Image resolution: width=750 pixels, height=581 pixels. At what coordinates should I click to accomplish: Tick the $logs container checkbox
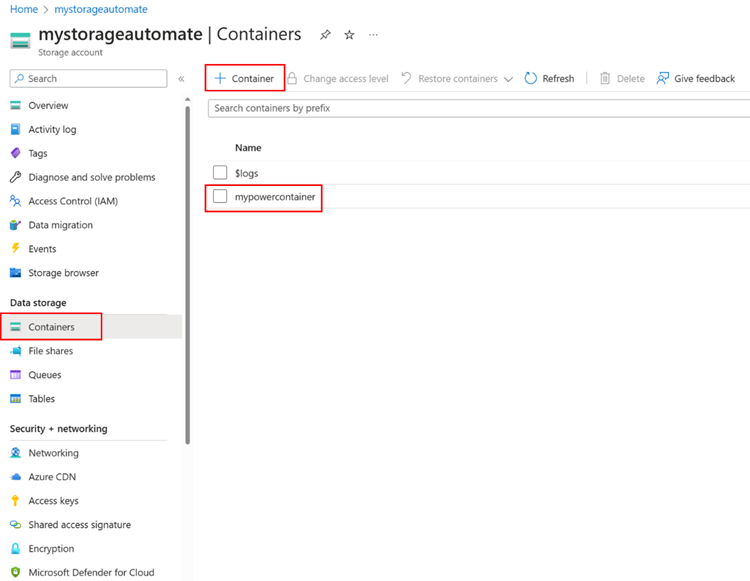pyautogui.click(x=220, y=172)
